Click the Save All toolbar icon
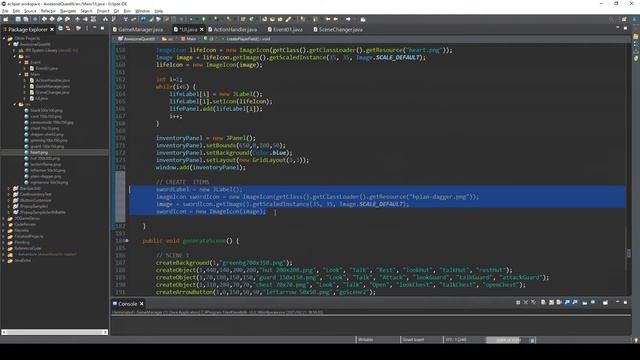This screenshot has height=360, width=640. click(x=26, y=19)
